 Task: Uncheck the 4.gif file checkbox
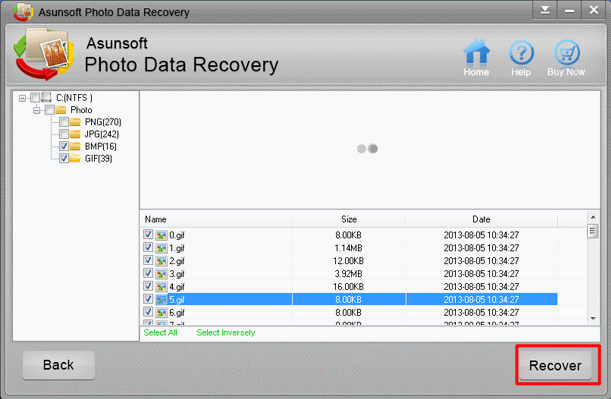coord(148,286)
